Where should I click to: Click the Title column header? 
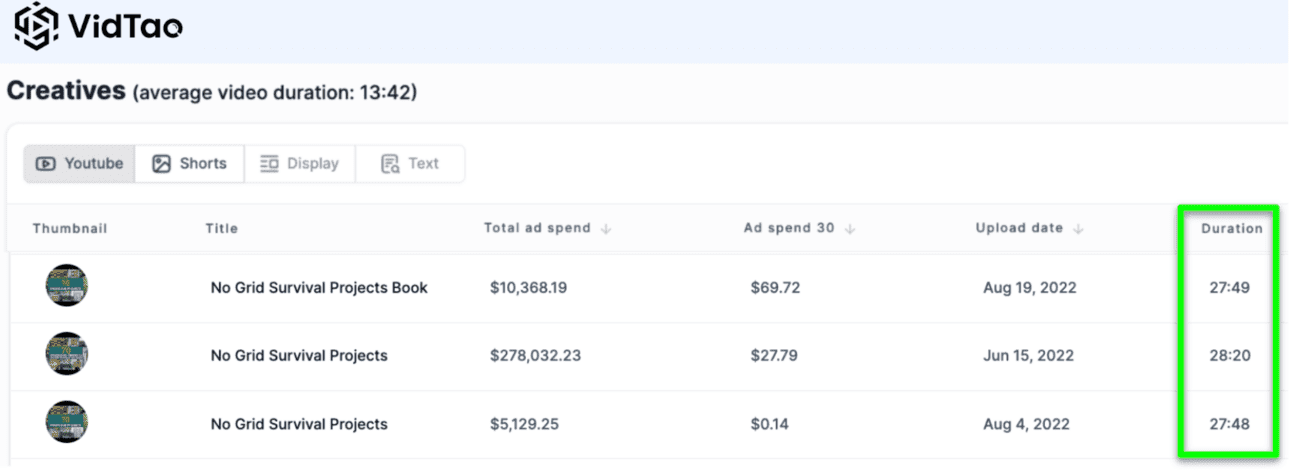click(x=222, y=229)
